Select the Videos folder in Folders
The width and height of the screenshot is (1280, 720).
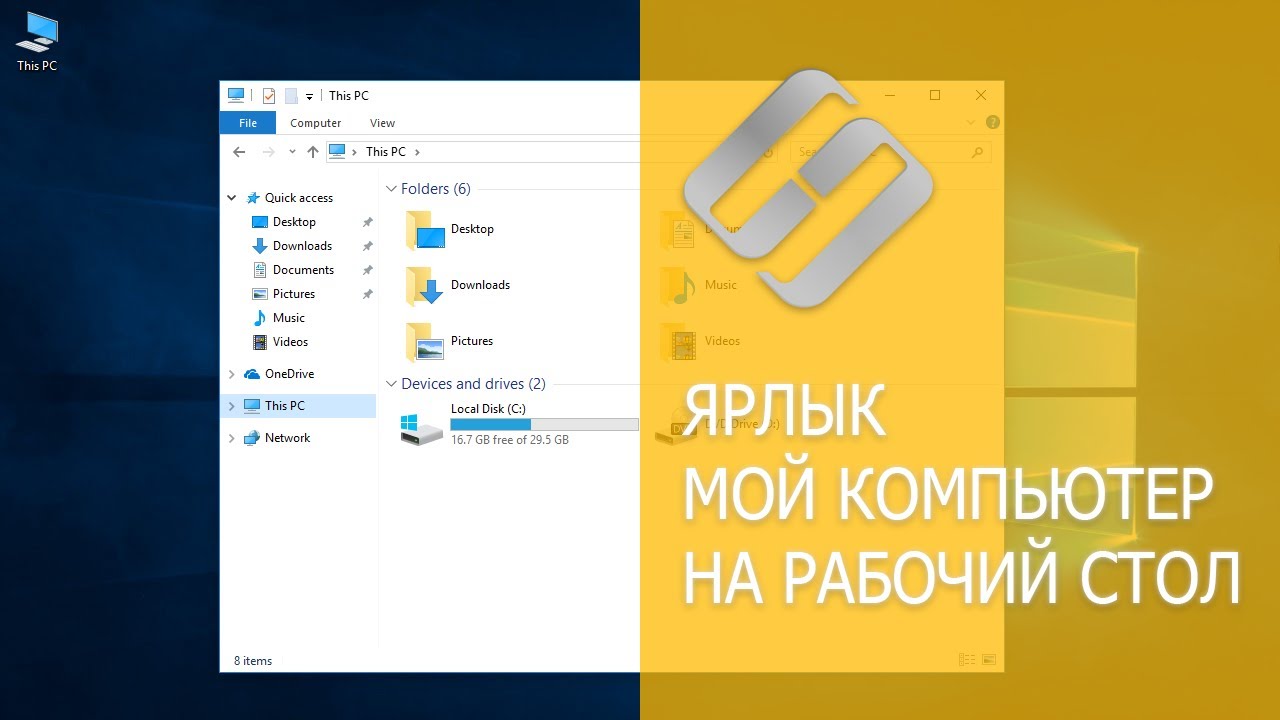point(701,342)
